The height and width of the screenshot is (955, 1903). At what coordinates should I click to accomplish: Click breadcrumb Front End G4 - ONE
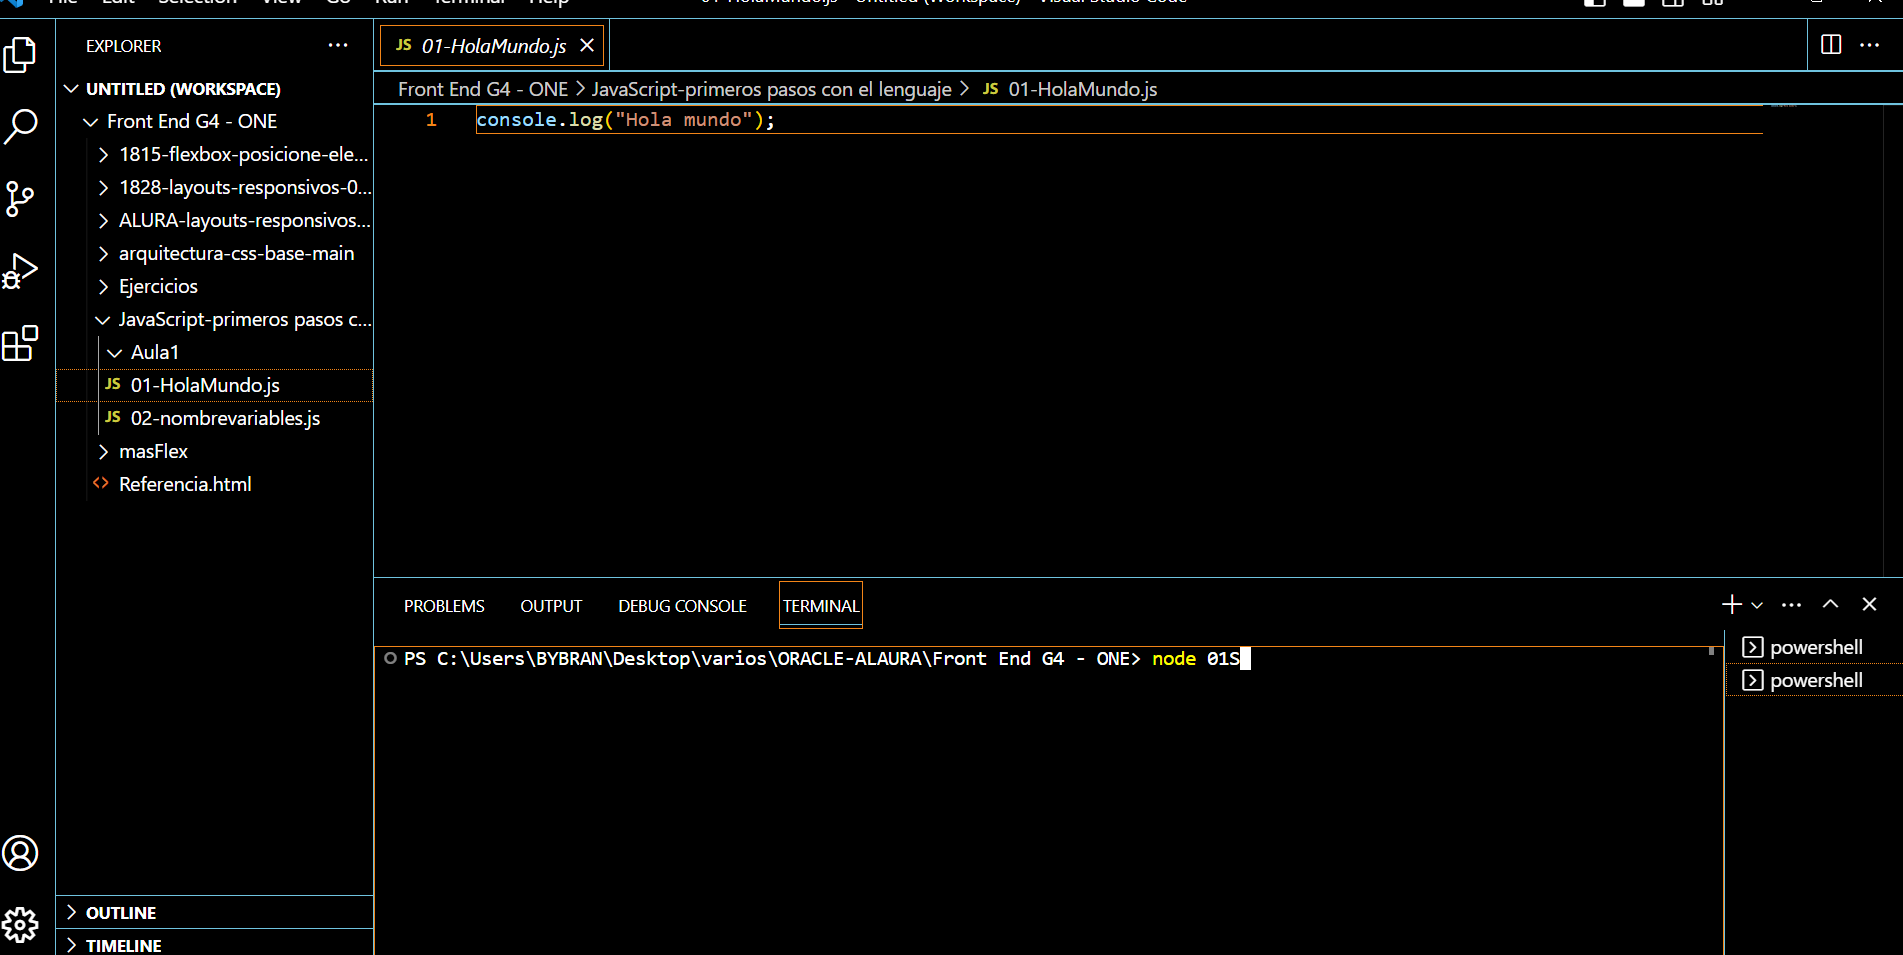coord(483,89)
